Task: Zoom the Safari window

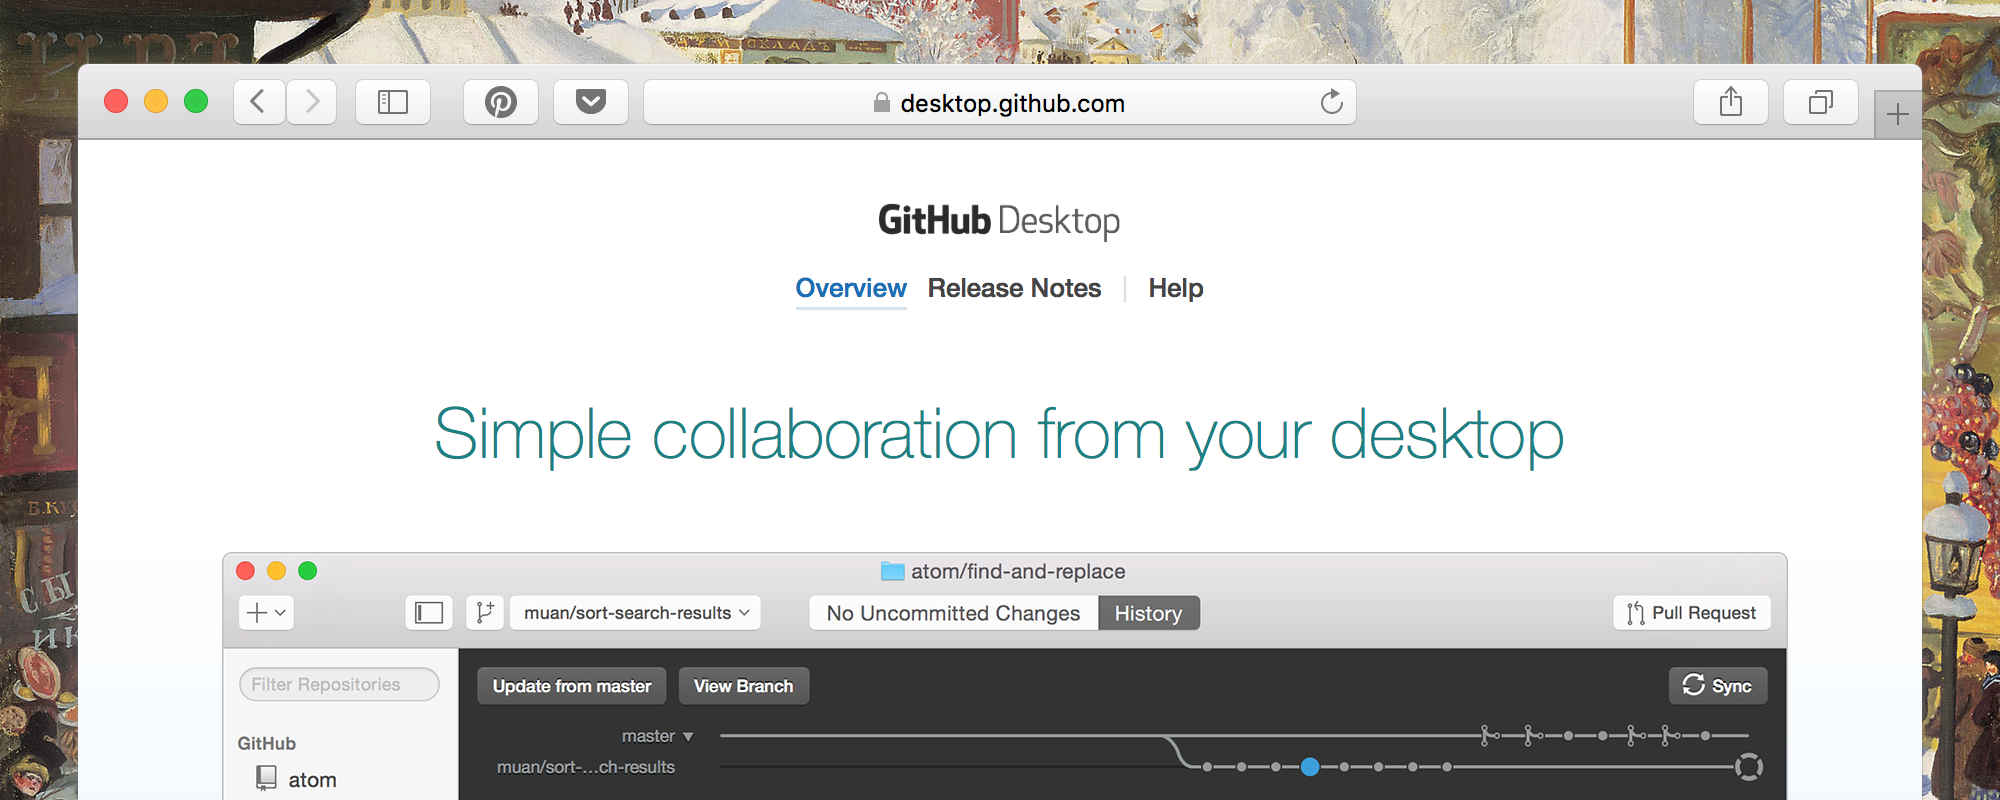Action: click(196, 101)
